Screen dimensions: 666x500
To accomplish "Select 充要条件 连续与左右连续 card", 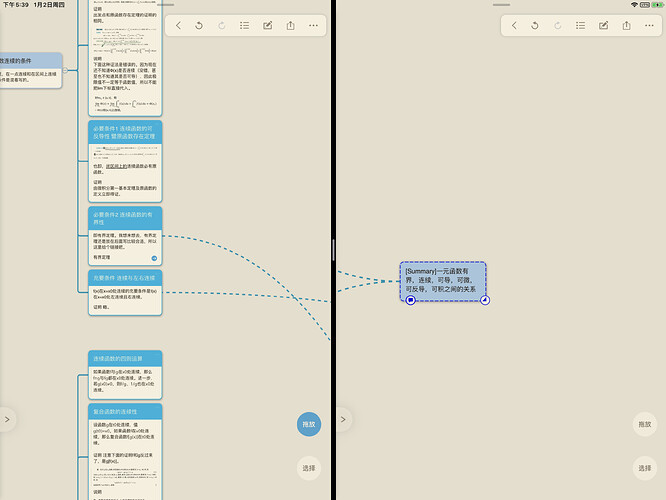I will pyautogui.click(x=125, y=292).
